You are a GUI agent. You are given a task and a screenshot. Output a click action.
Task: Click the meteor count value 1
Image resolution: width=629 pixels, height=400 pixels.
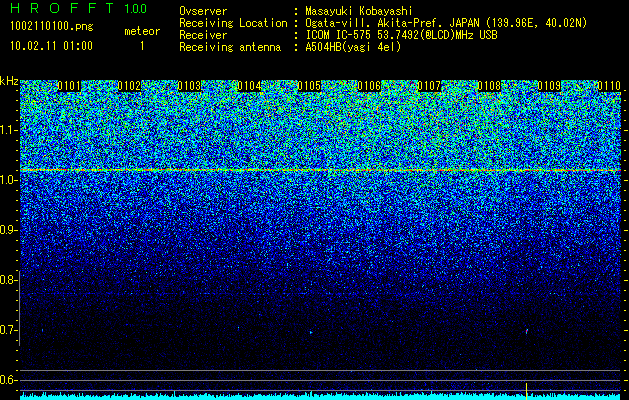(142, 46)
